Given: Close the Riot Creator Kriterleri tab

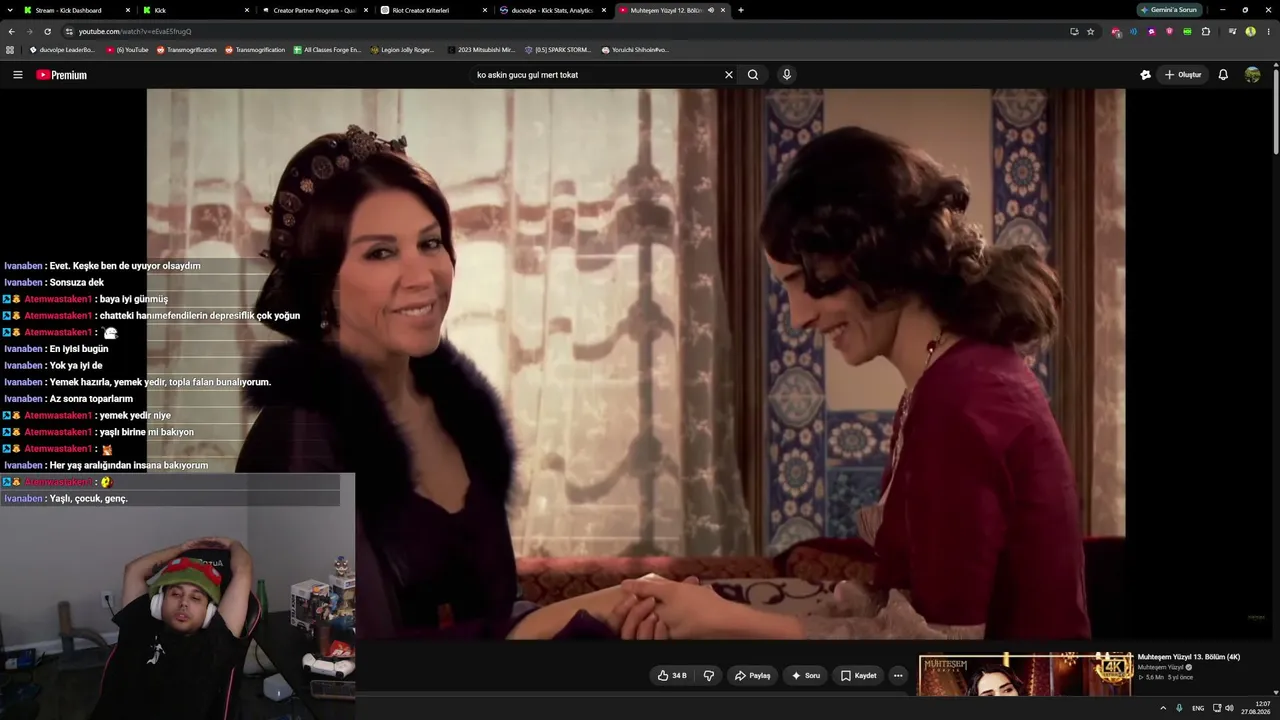Looking at the screenshot, I should (x=485, y=10).
